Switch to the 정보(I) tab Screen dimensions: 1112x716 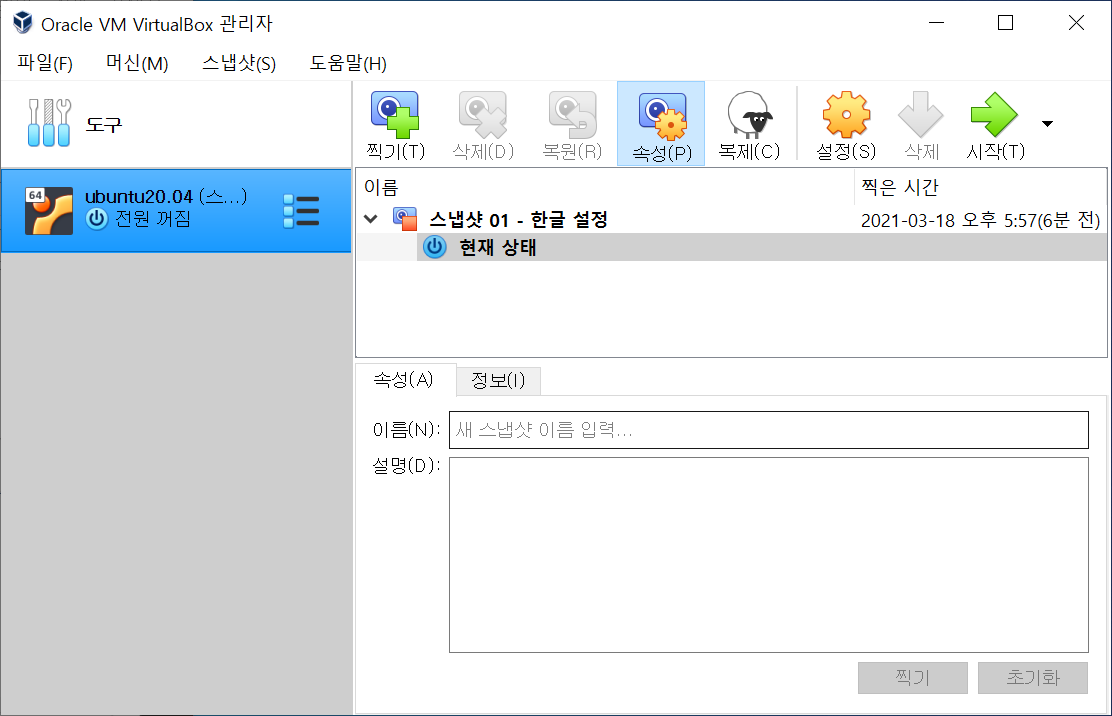pos(499,381)
